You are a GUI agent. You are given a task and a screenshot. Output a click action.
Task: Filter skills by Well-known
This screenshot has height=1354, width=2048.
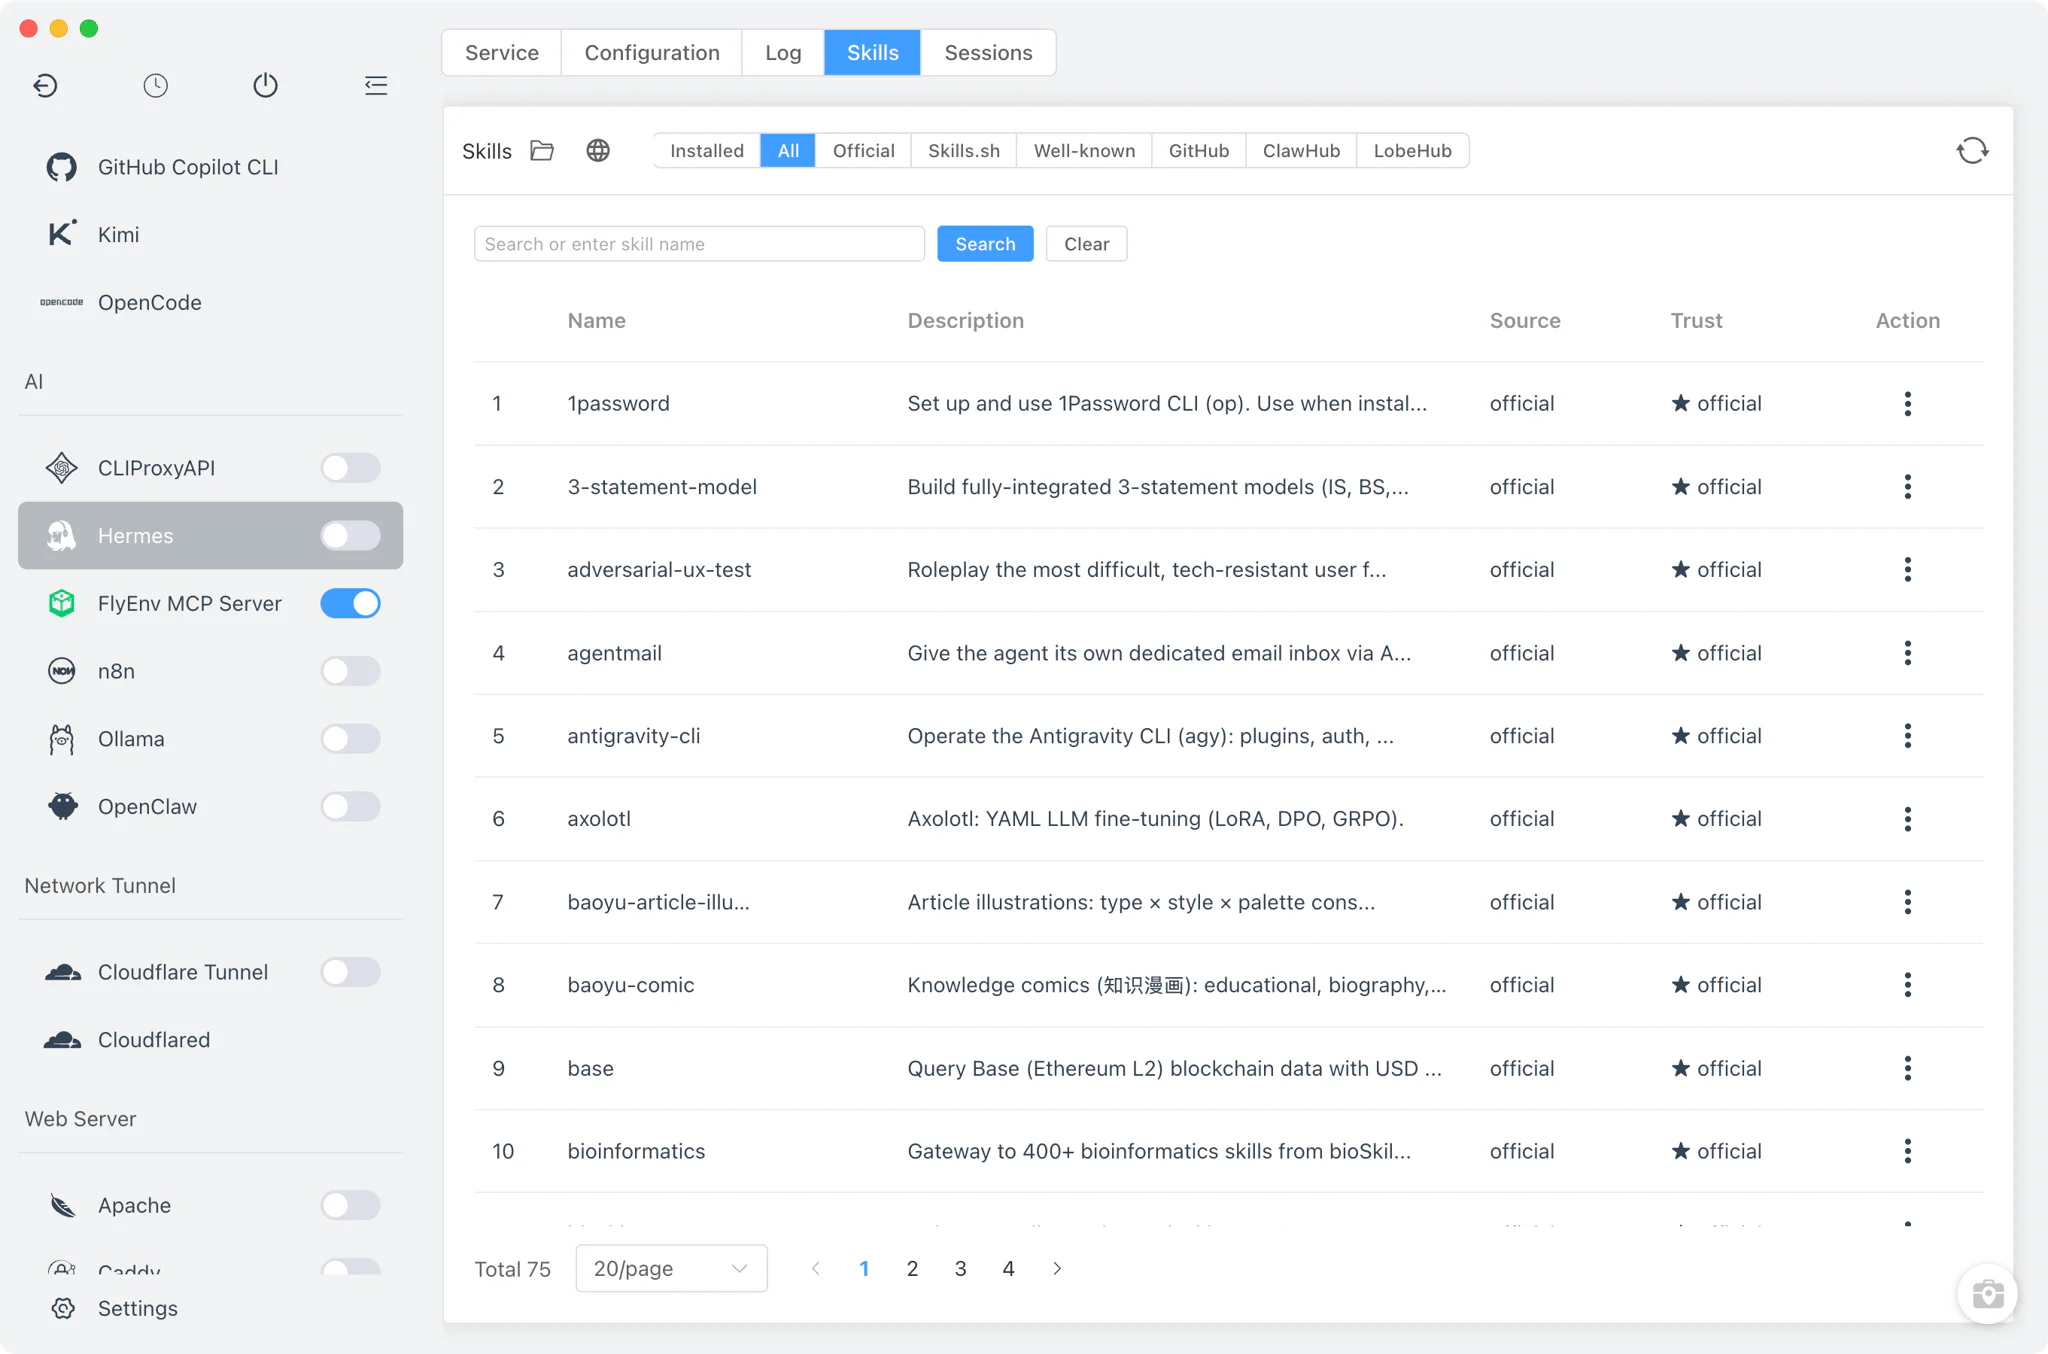pos(1084,151)
